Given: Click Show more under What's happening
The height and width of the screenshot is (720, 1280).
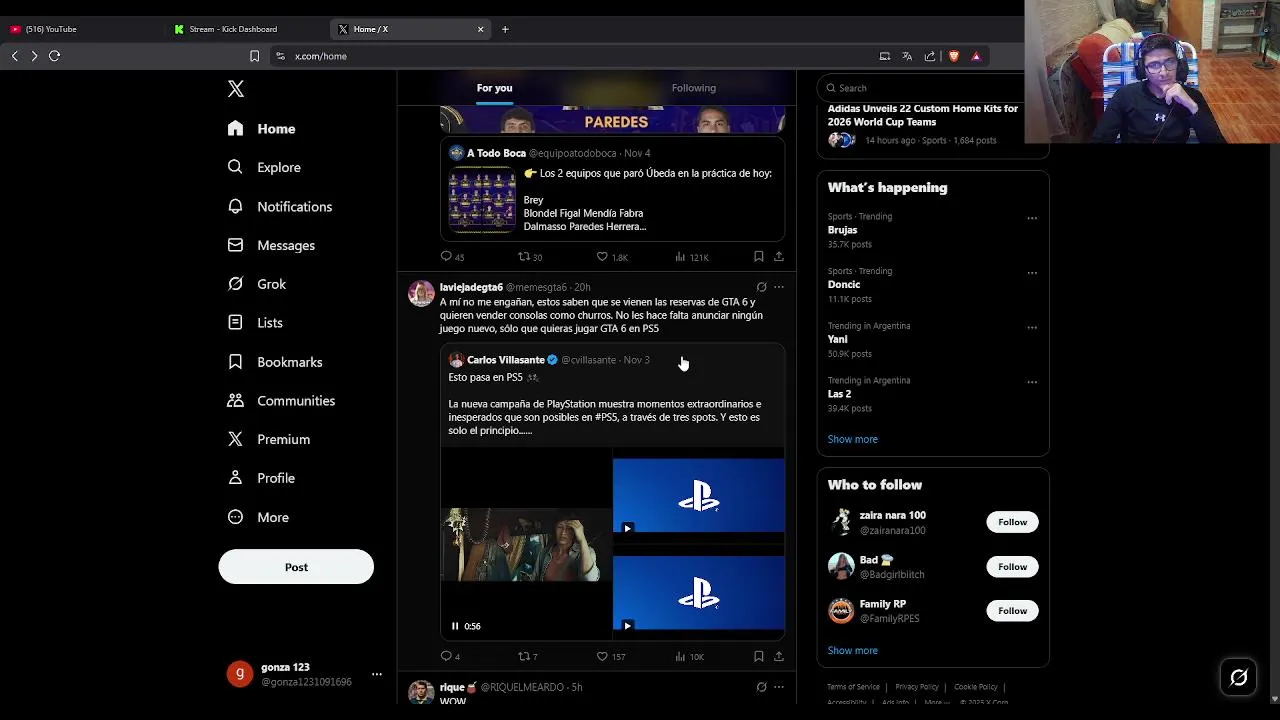Looking at the screenshot, I should (853, 439).
